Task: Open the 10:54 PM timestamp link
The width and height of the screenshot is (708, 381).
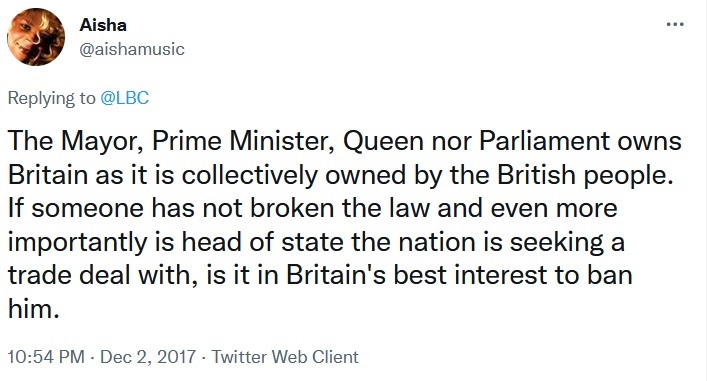Action: coord(46,357)
